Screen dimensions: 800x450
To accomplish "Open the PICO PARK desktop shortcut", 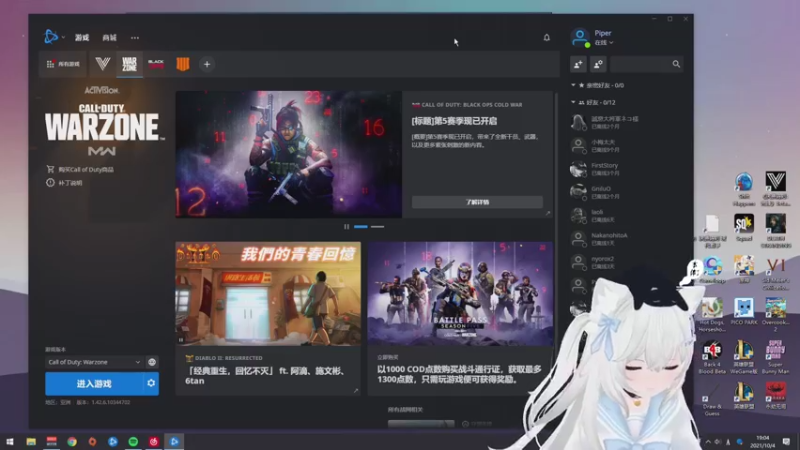I will tap(744, 311).
